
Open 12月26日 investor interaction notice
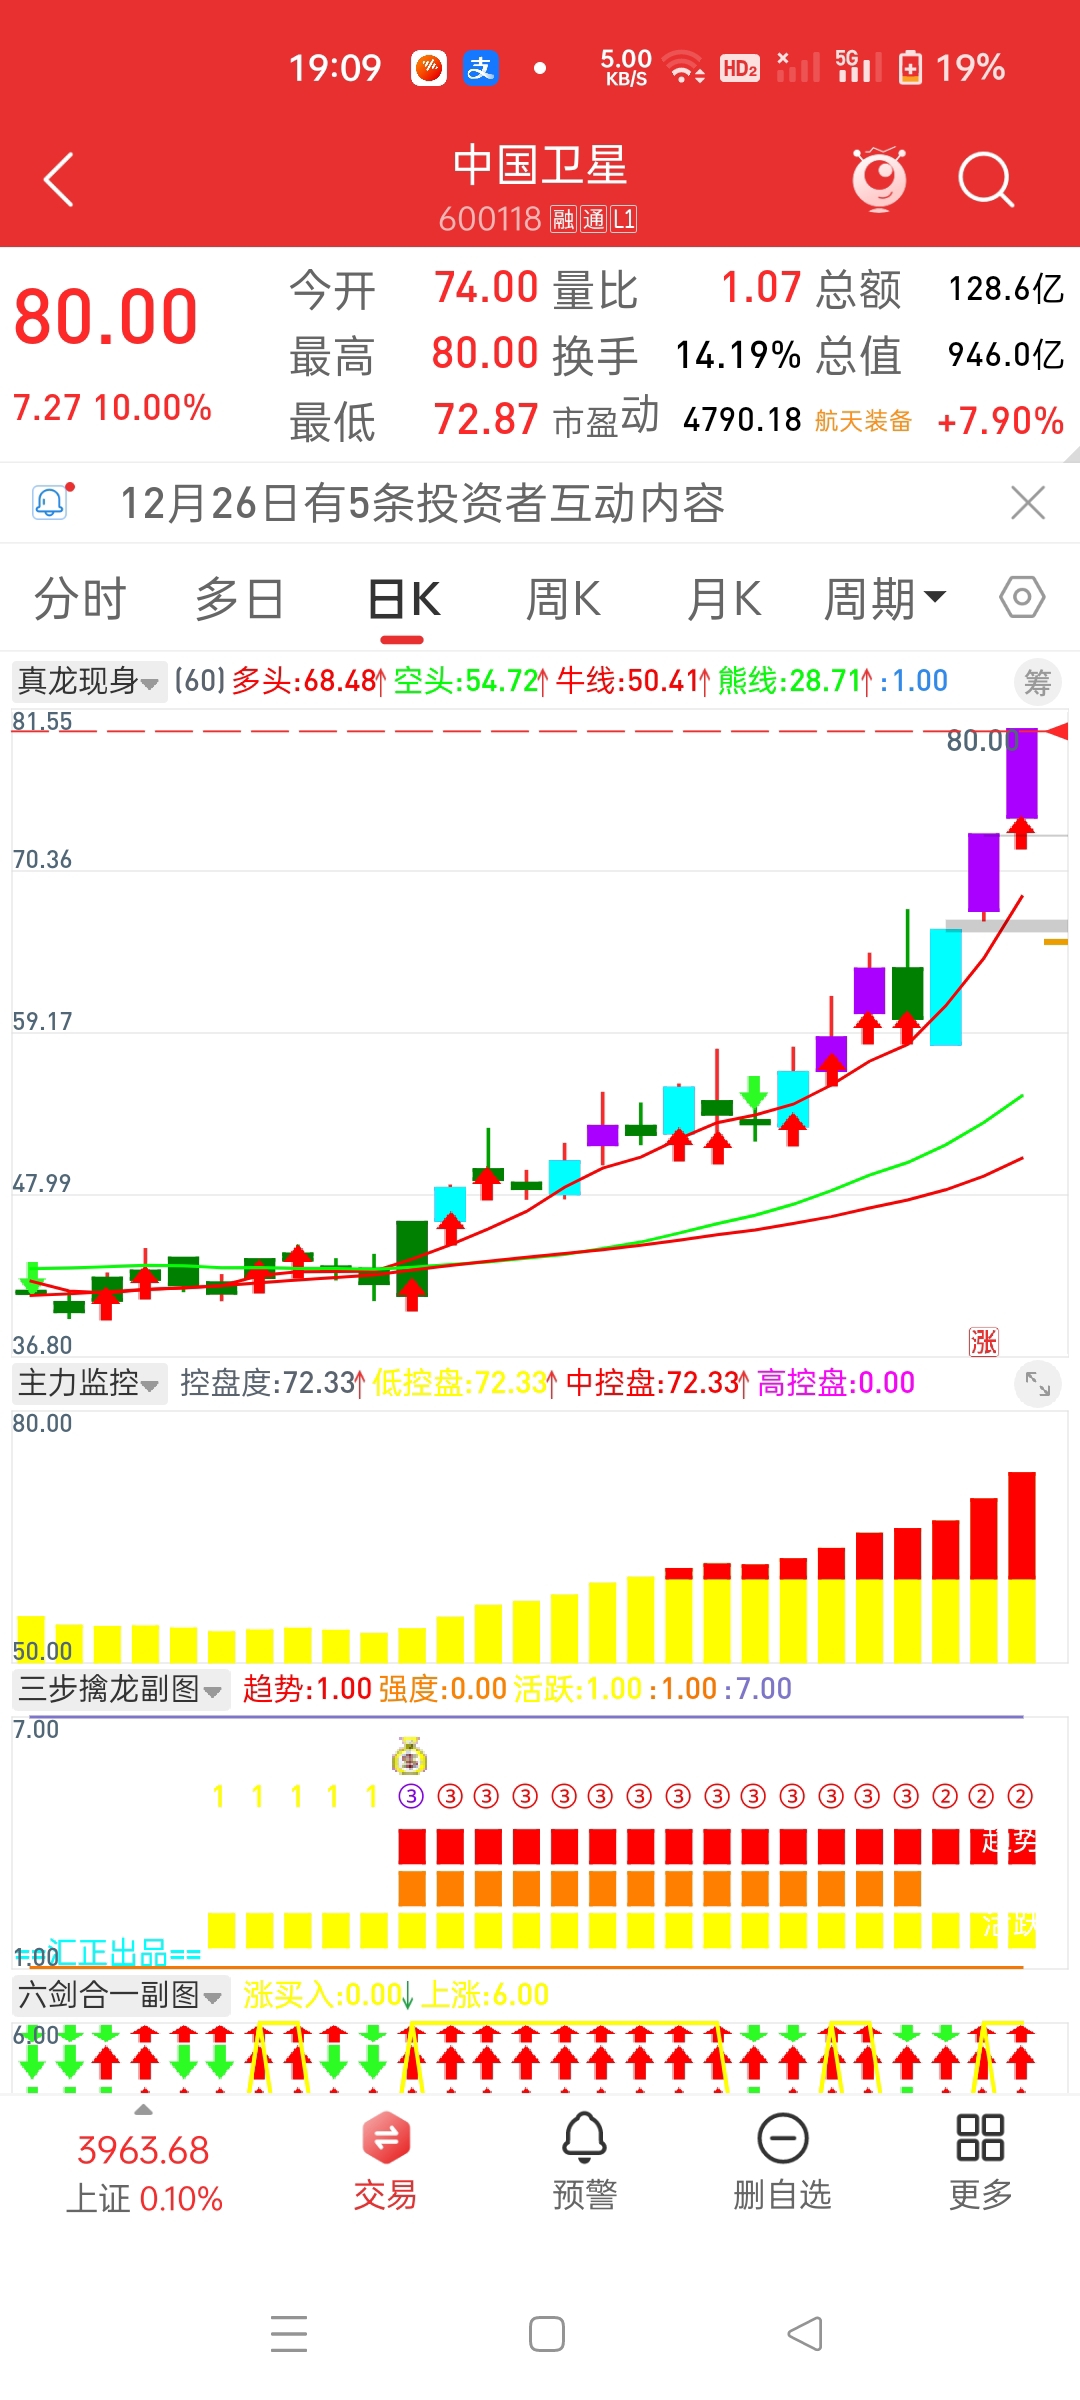coord(422,502)
